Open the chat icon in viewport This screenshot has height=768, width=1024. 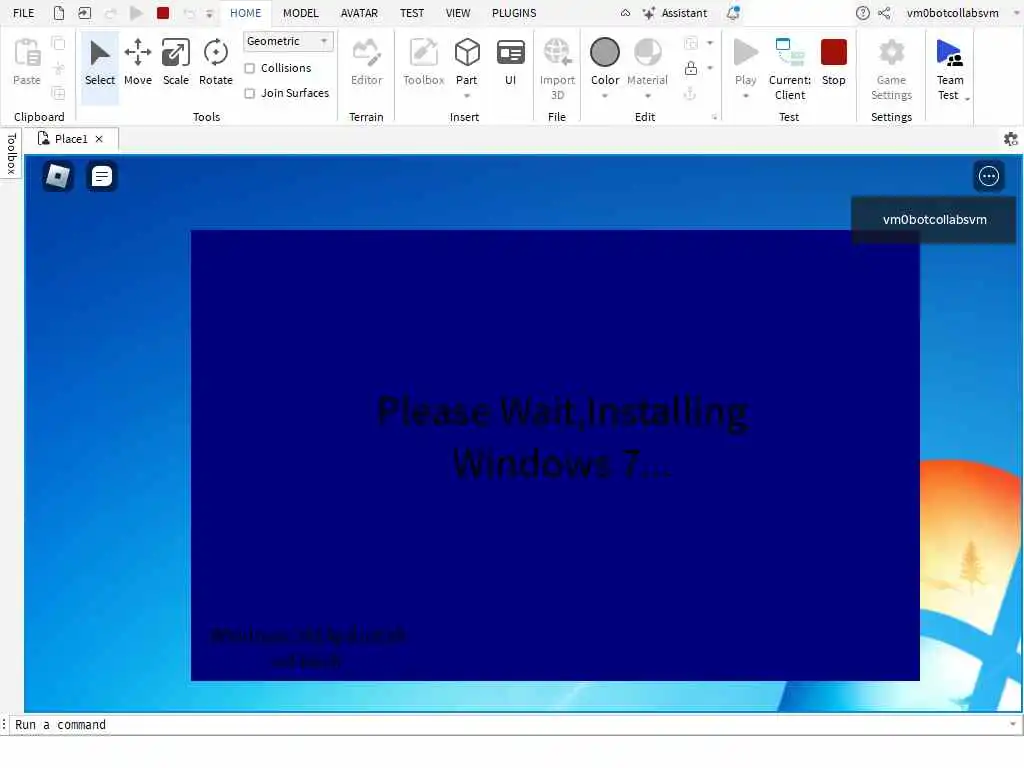tap(102, 176)
